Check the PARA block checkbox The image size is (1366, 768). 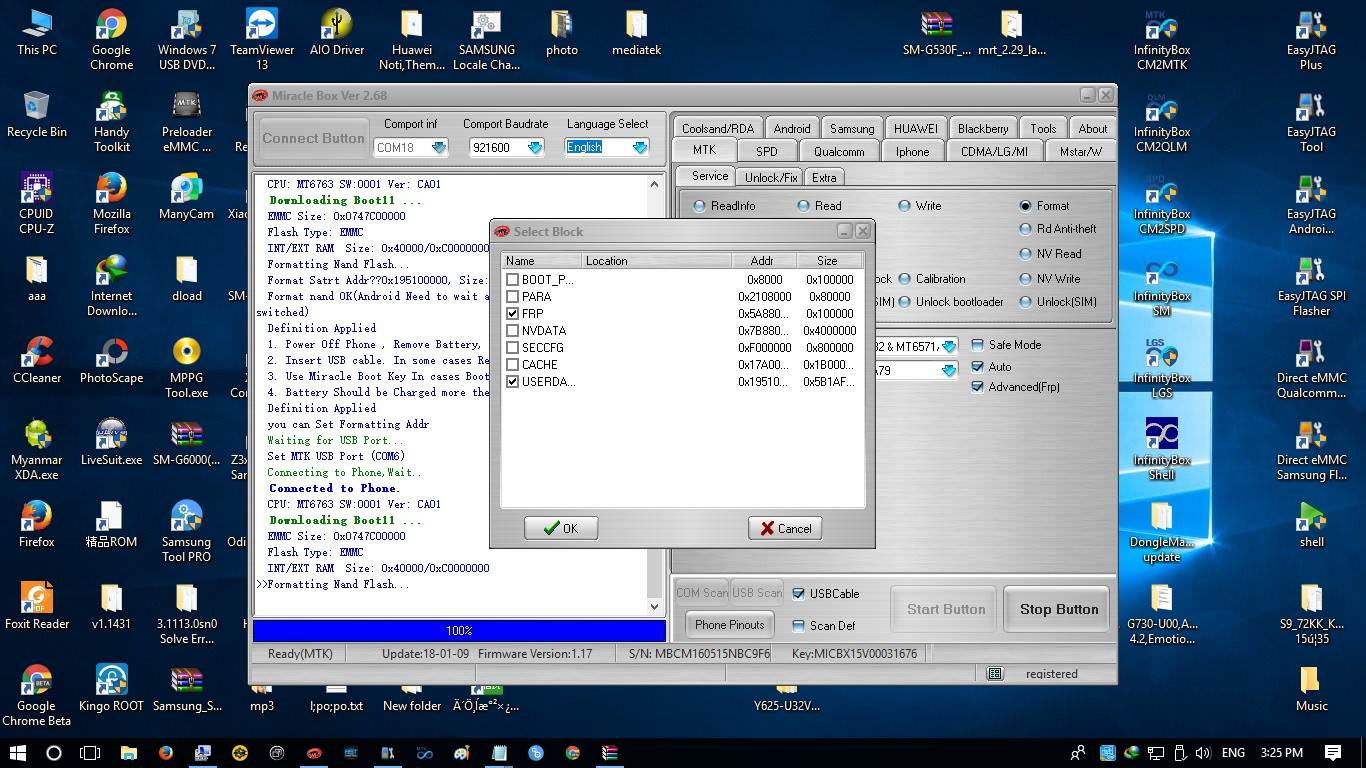512,297
